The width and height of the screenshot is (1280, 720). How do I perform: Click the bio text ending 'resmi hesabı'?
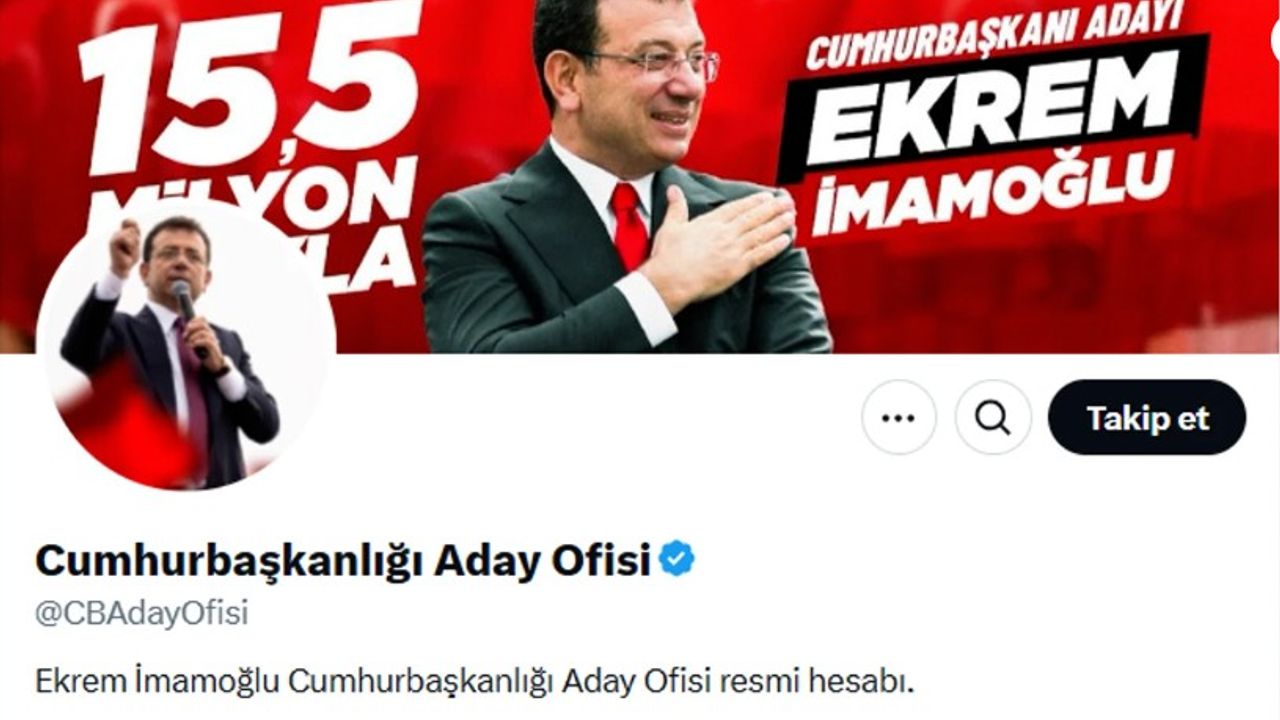coord(475,682)
